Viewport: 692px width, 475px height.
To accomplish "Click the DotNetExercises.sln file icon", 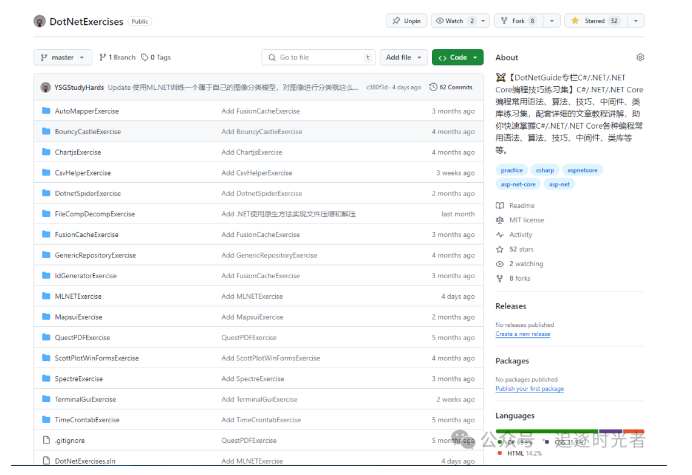I will (x=46, y=460).
